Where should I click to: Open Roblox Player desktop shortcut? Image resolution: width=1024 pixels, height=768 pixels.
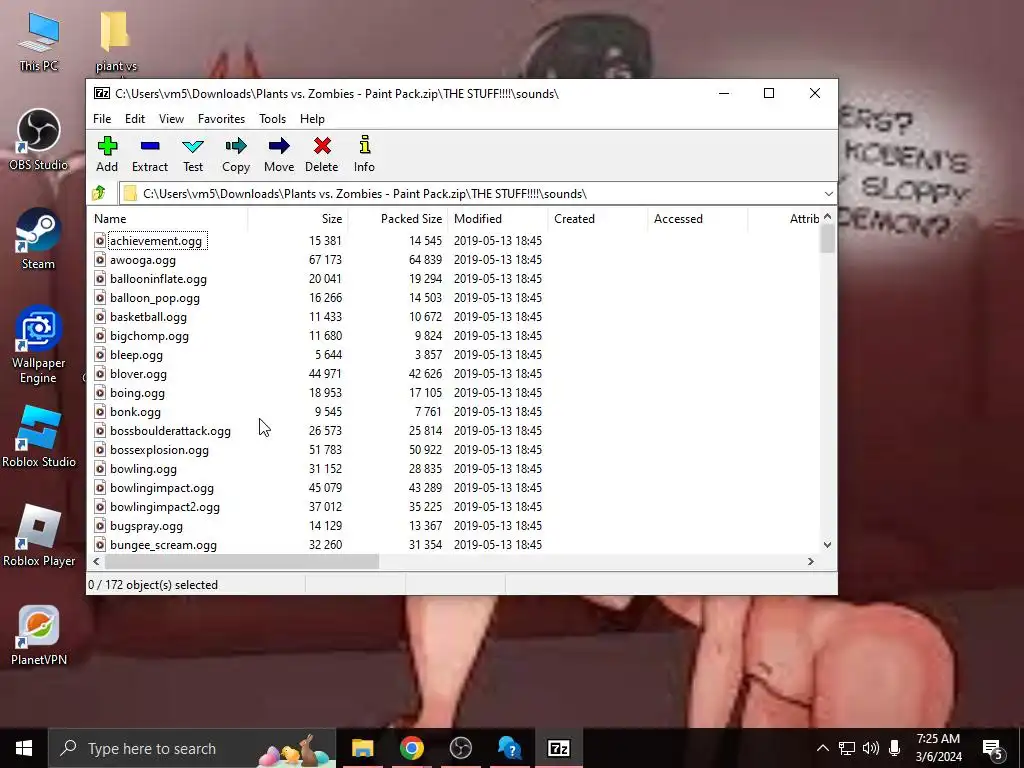click(39, 536)
